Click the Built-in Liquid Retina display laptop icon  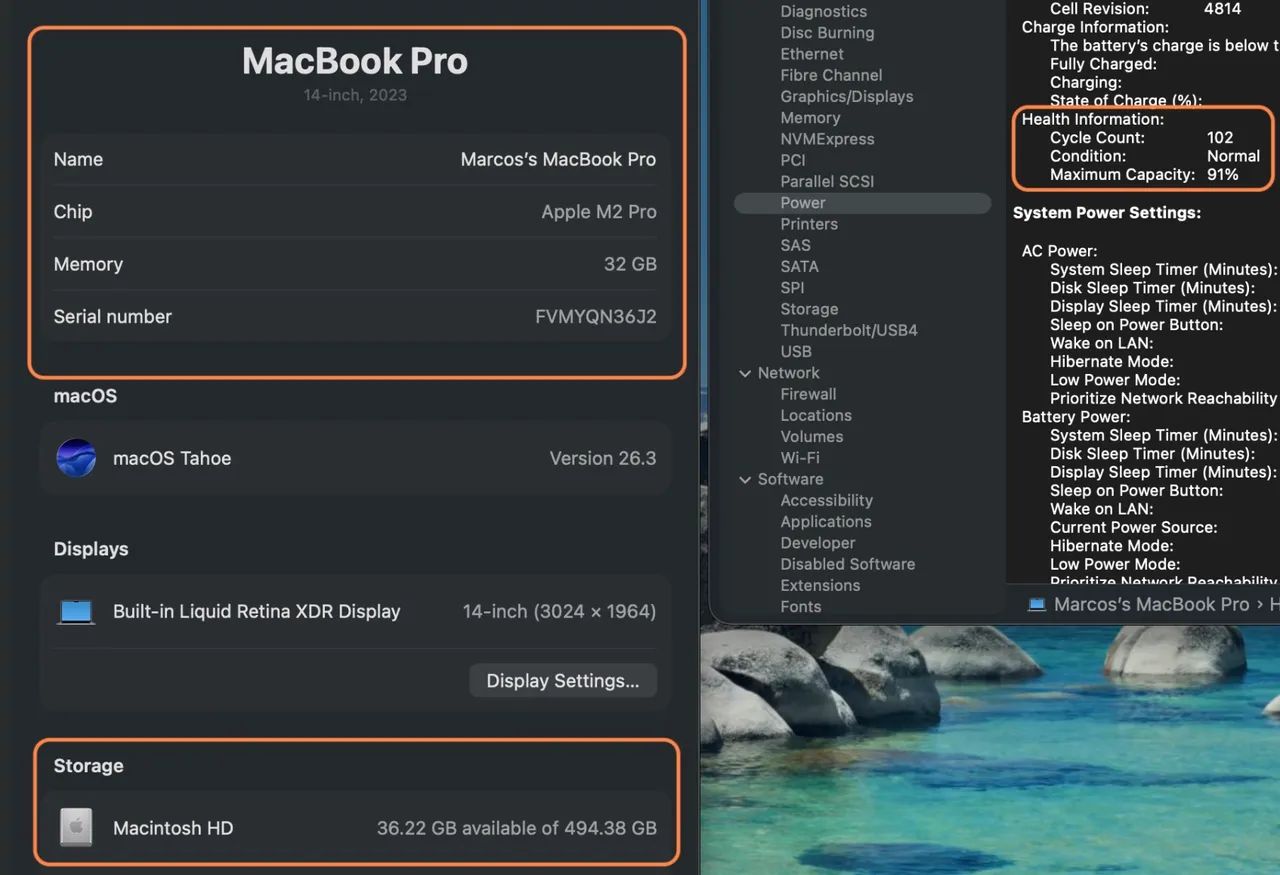point(76,611)
